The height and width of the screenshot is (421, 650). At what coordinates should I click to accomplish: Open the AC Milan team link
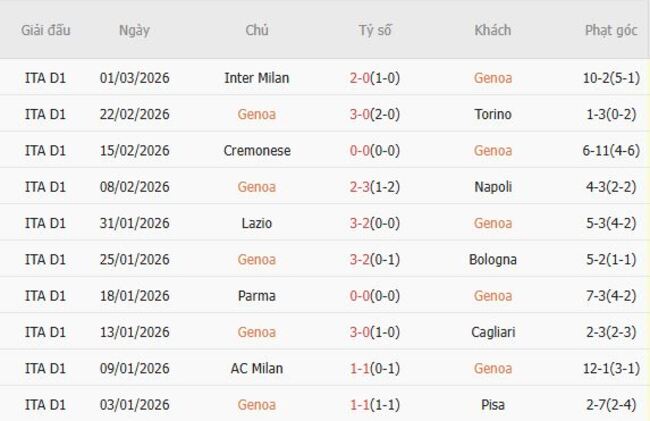[257, 369]
